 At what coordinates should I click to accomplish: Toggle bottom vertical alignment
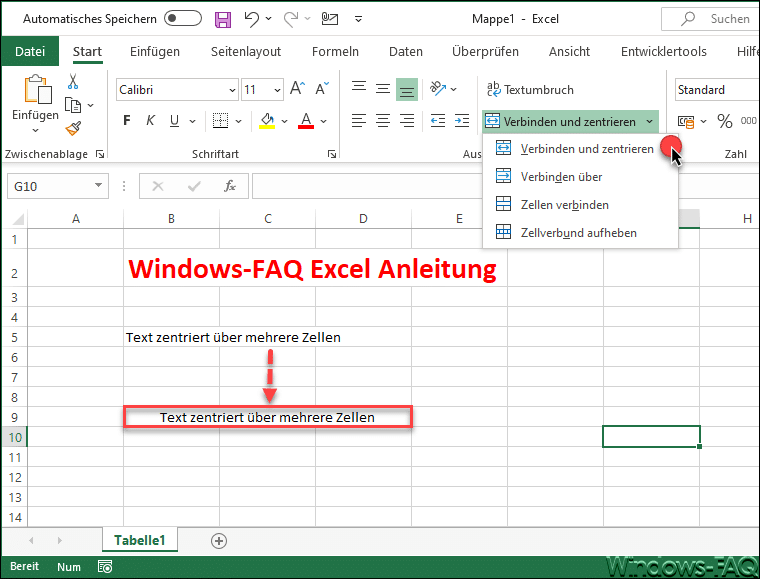coord(407,90)
